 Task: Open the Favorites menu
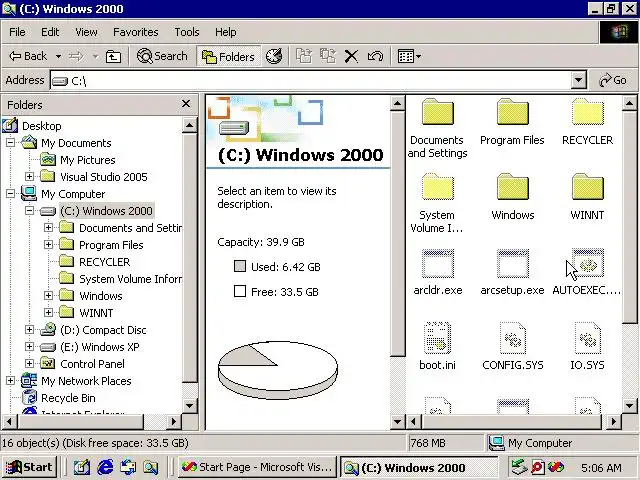pyautogui.click(x=136, y=32)
